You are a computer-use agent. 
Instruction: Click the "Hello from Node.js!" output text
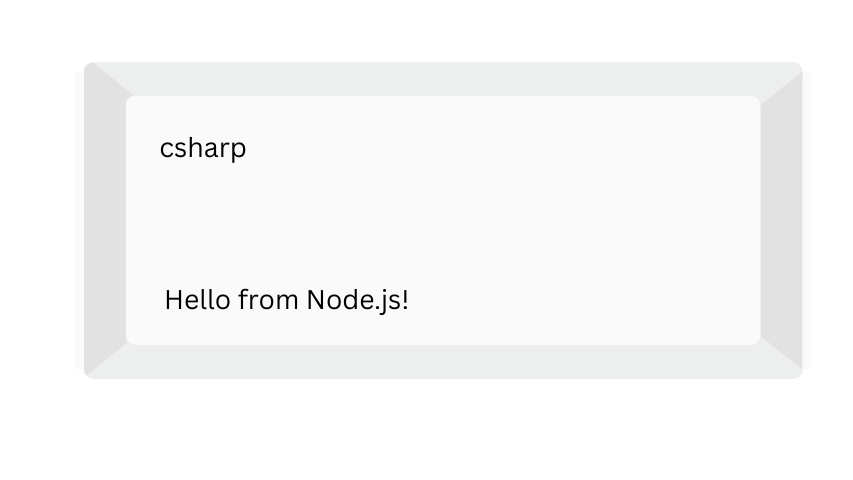(x=286, y=299)
